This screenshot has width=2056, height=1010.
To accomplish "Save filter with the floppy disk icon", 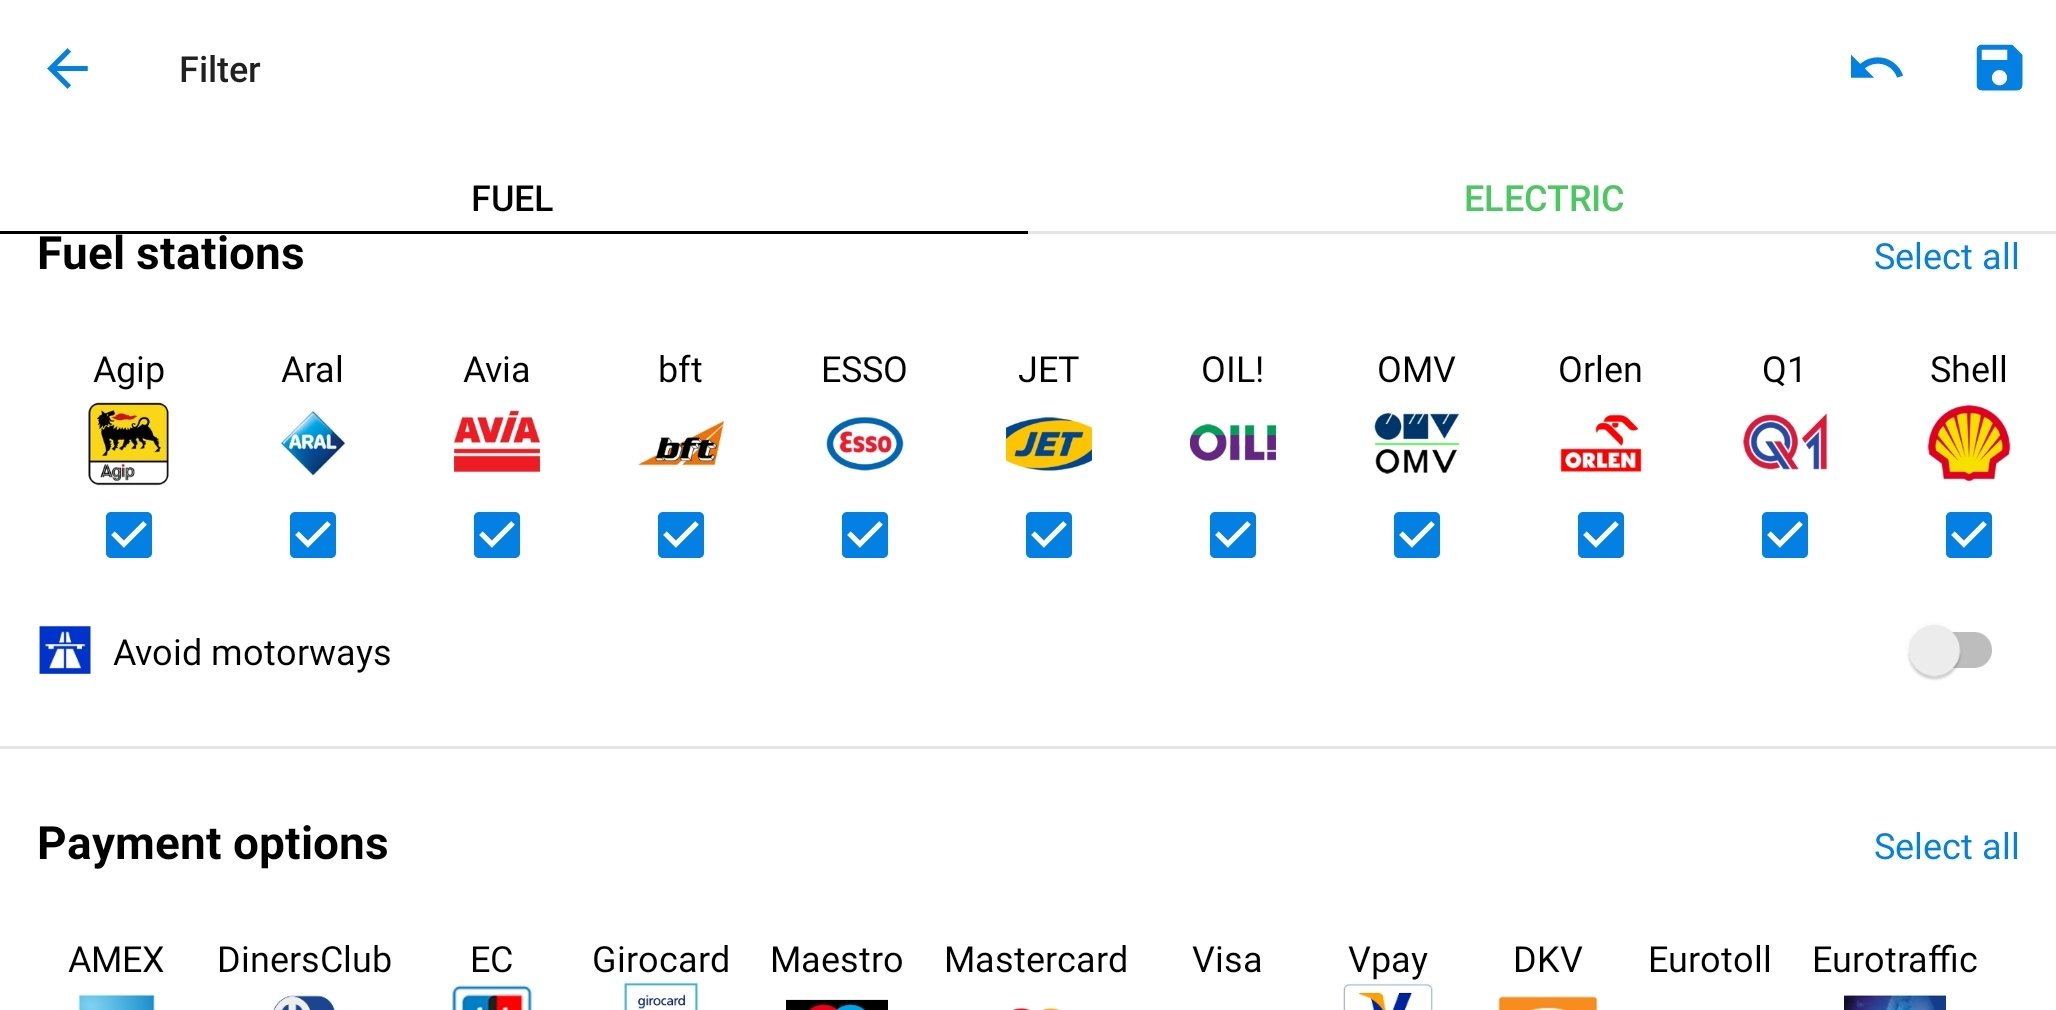I will coord(1999,68).
